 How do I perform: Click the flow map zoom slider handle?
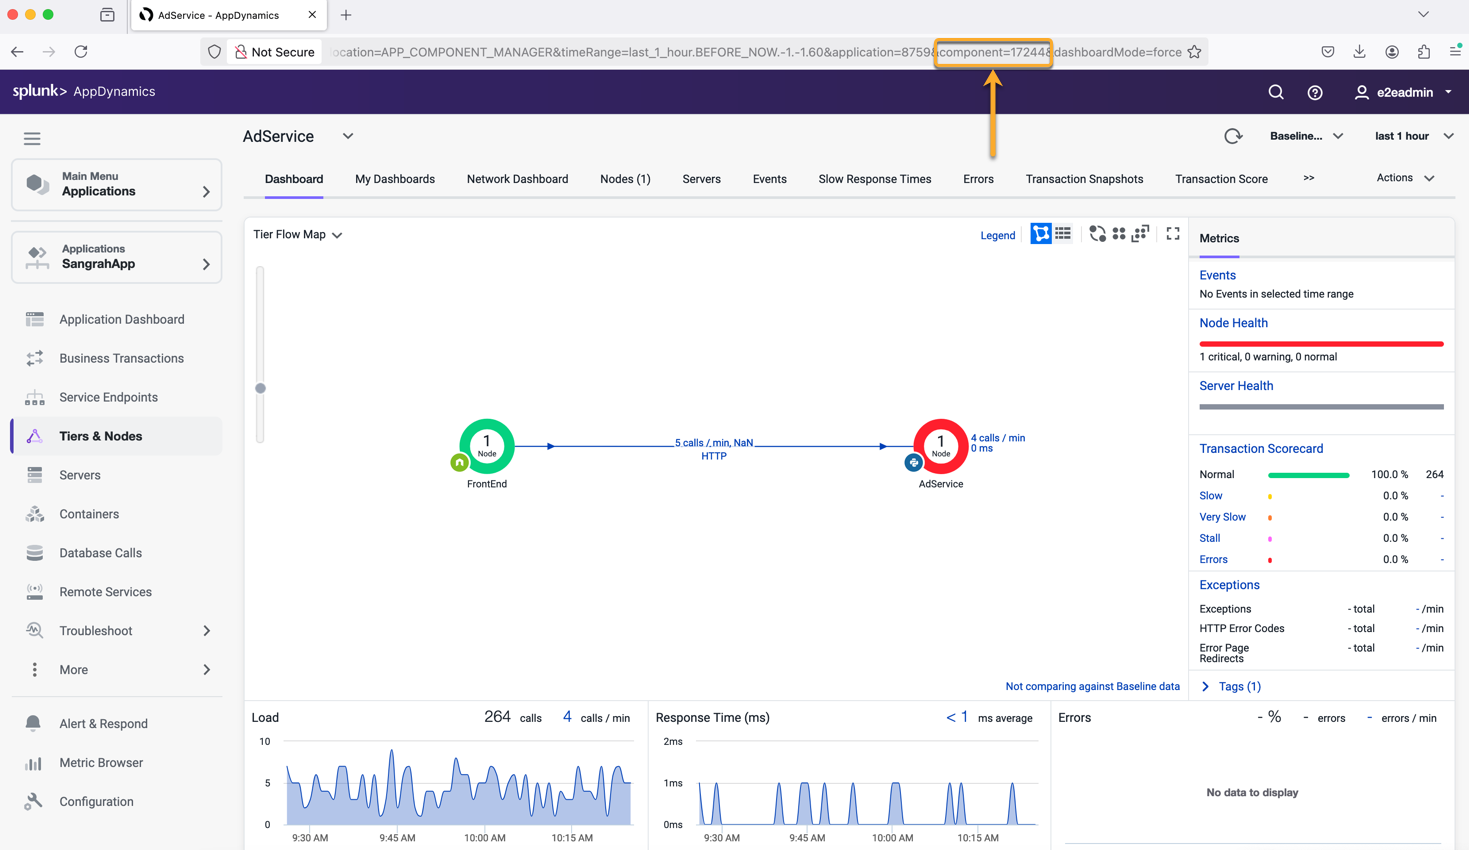click(260, 388)
